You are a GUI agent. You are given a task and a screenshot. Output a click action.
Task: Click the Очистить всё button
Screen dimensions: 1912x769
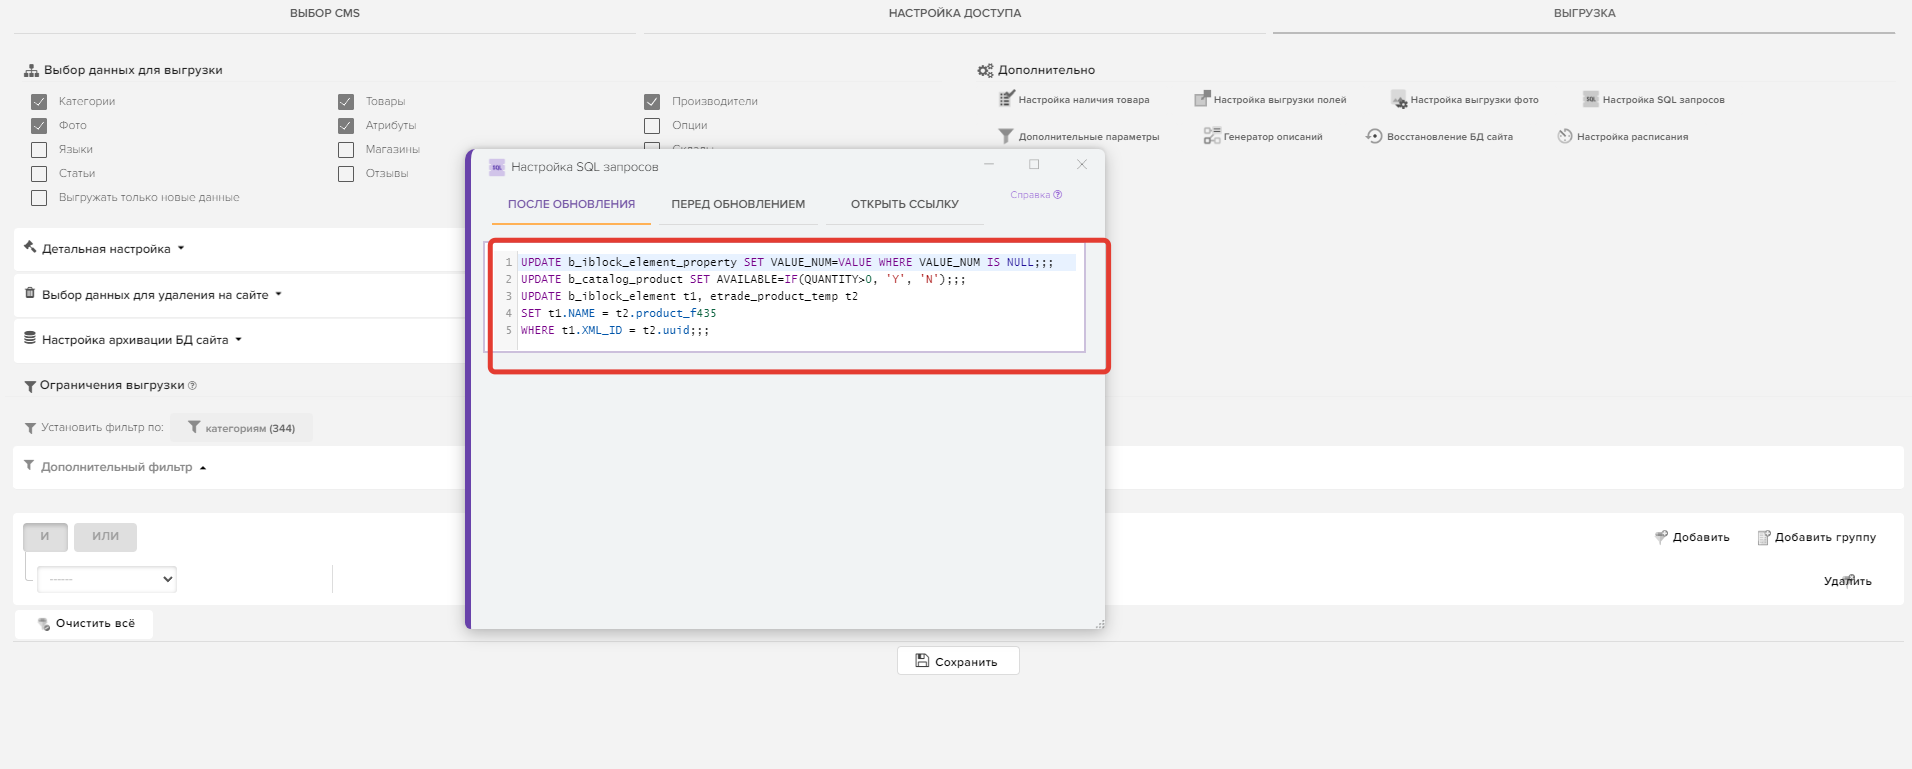click(85, 624)
